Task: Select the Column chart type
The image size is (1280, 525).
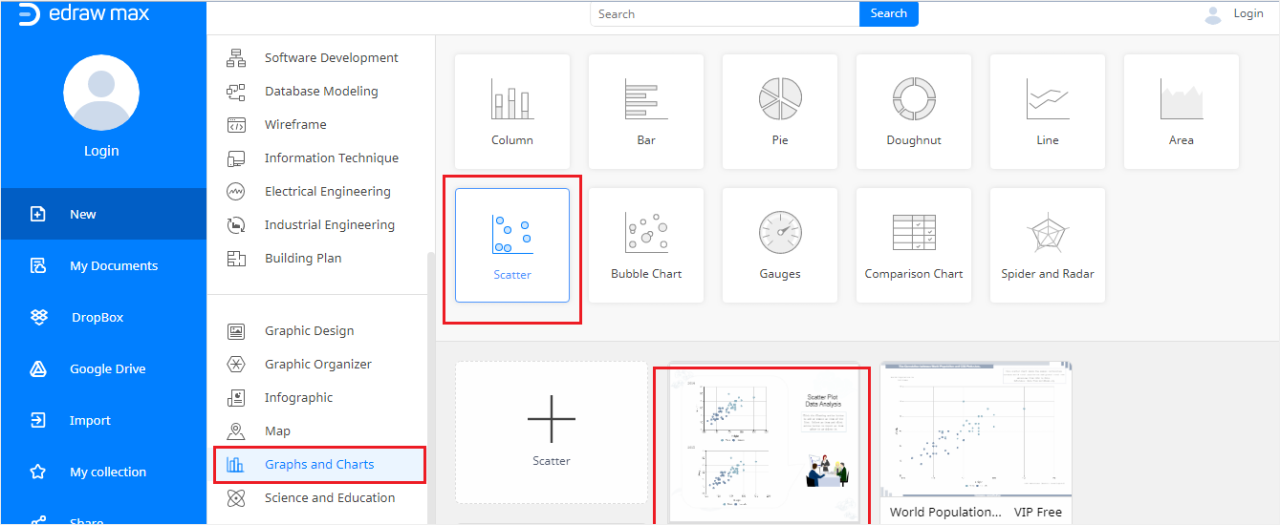Action: (512, 111)
